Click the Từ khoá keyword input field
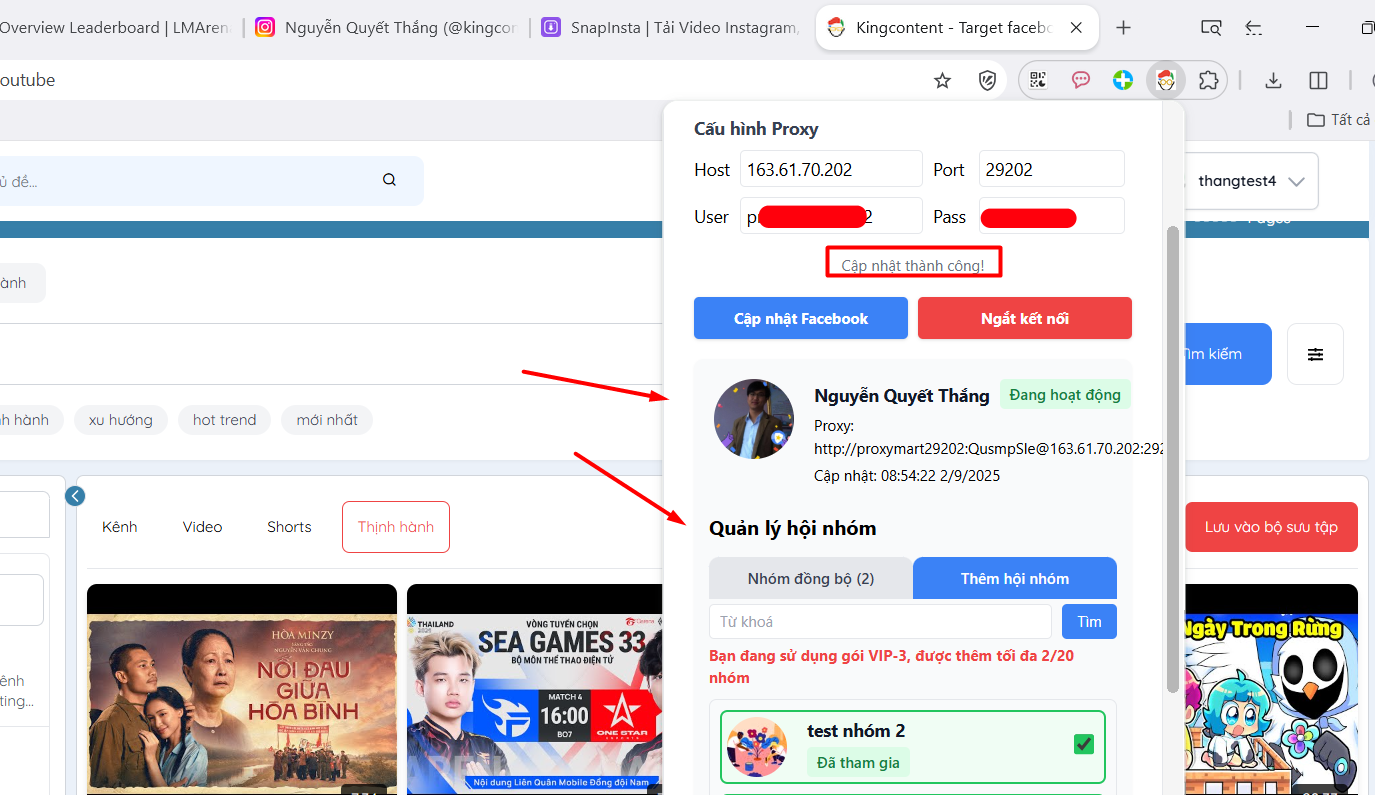This screenshot has height=795, width=1375. click(x=880, y=621)
